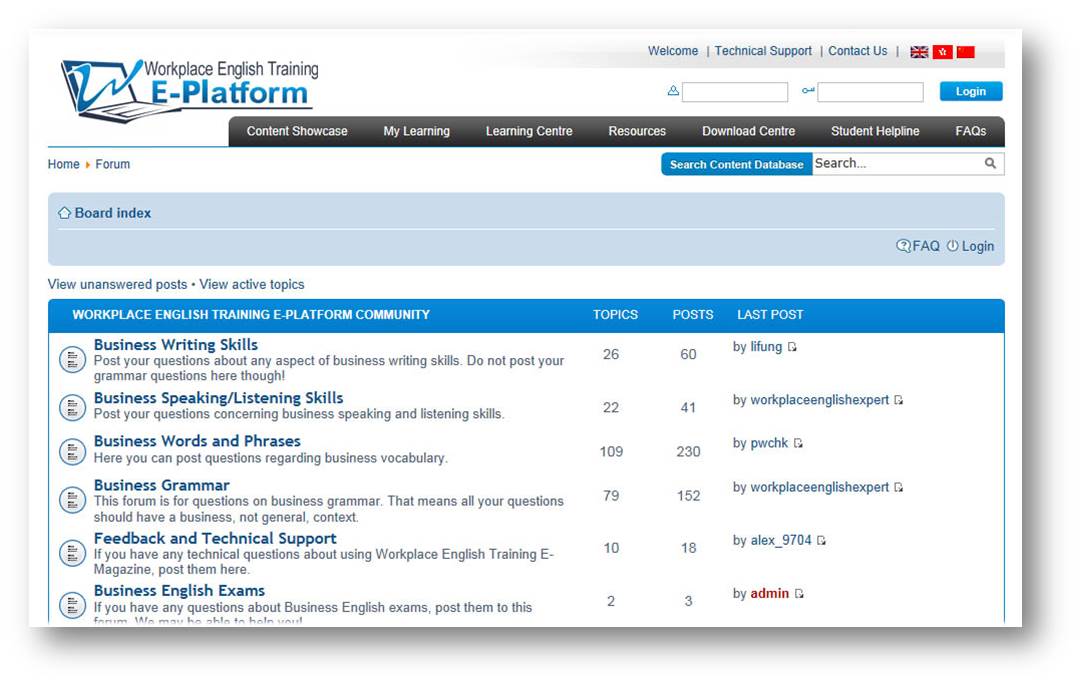The image size is (1081, 686).
Task: Open latest post icon beside pwchk
Action: tap(798, 444)
